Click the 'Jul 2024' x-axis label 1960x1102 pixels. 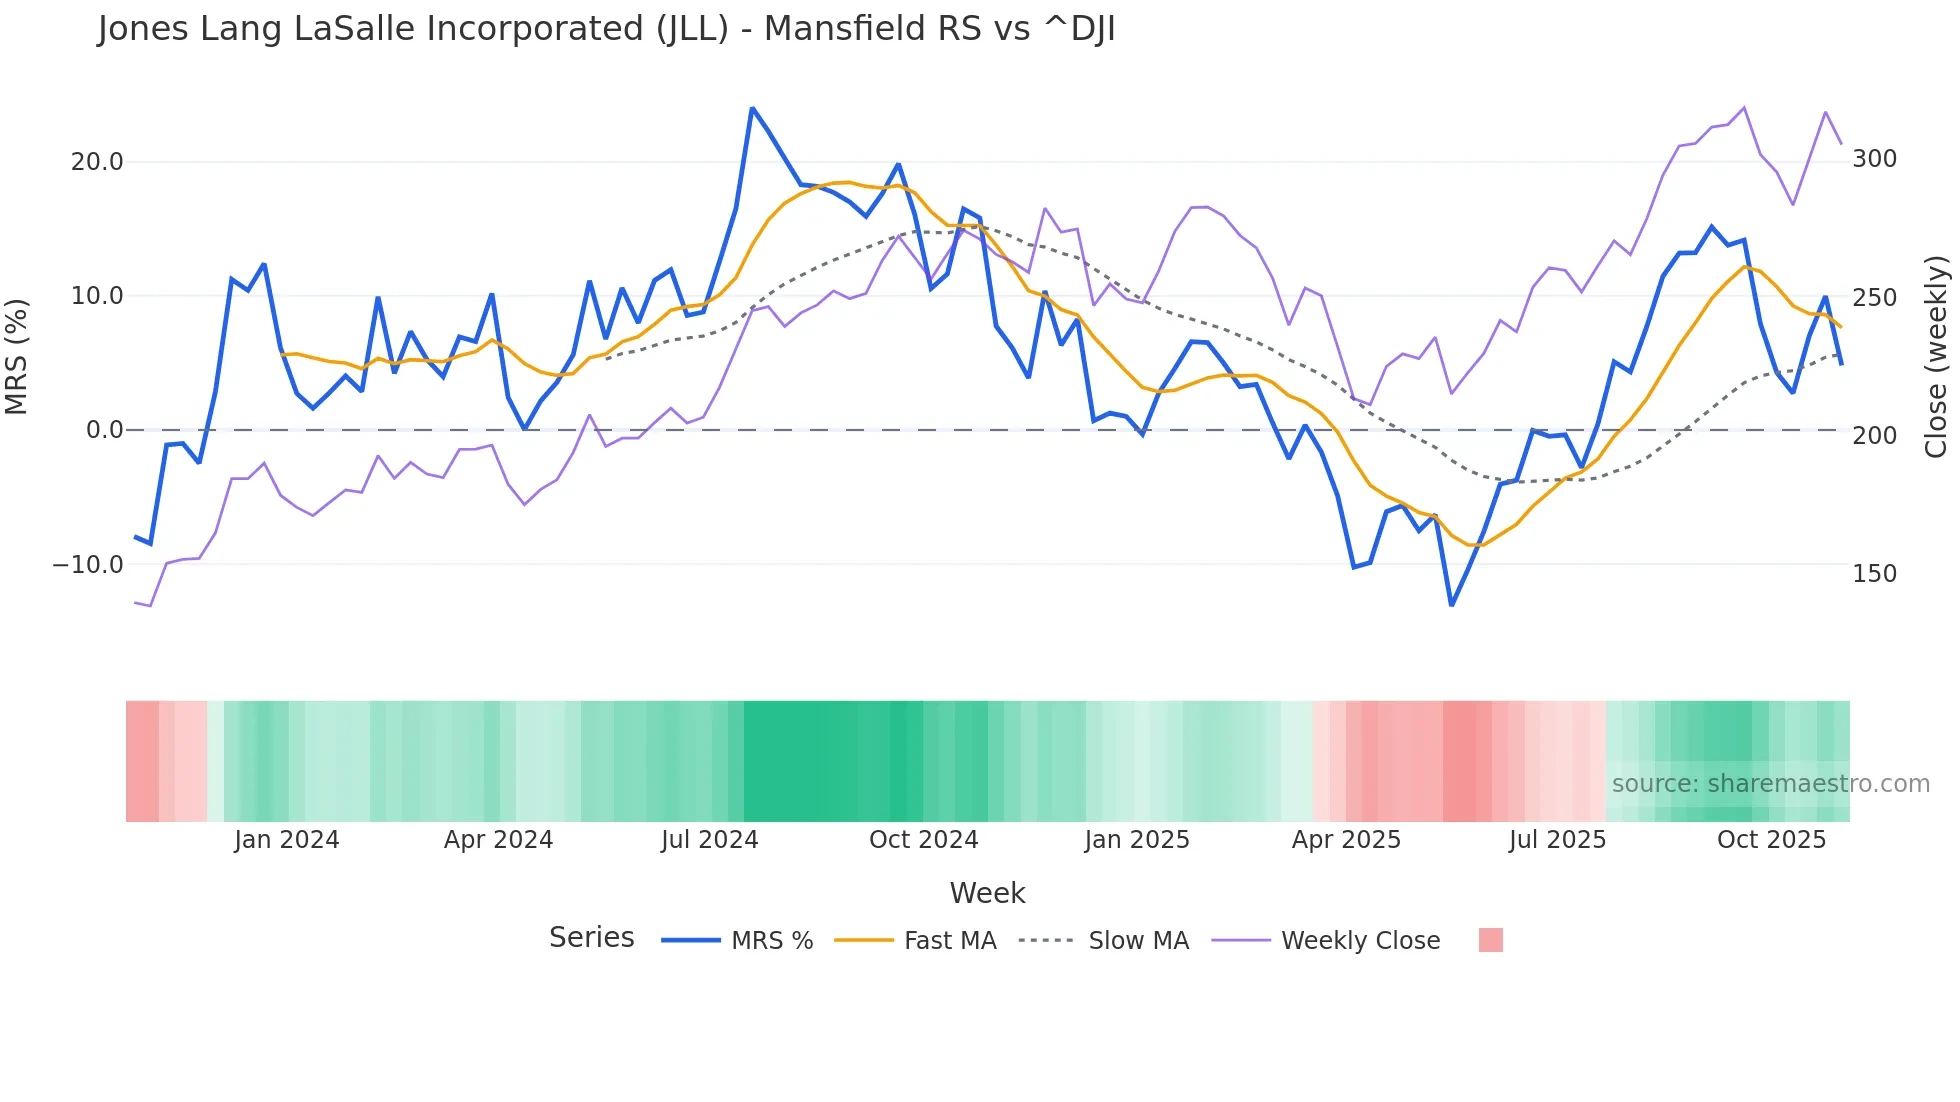pyautogui.click(x=710, y=840)
